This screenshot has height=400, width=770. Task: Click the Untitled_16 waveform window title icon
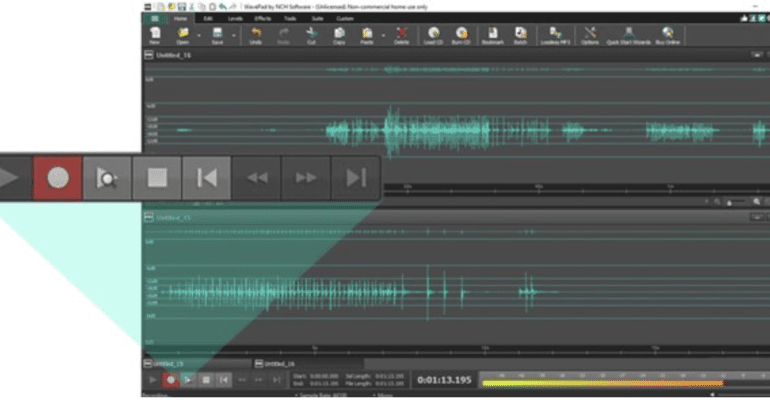point(149,55)
